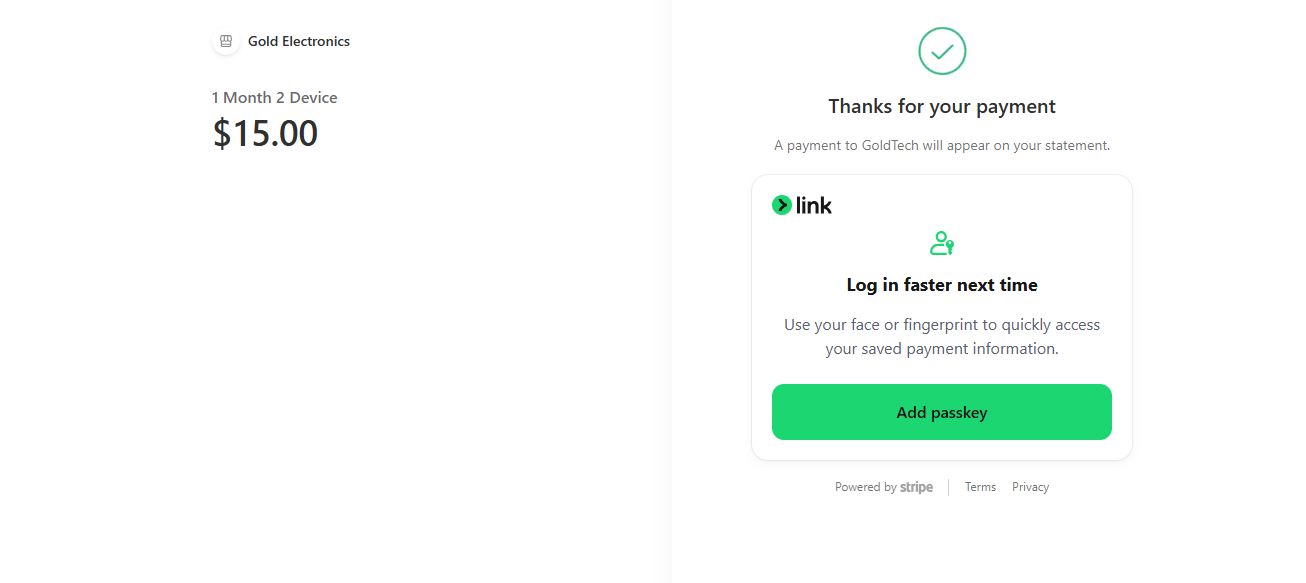Click the "Powered by" footer text
1306x583 pixels.
pyautogui.click(x=866, y=488)
